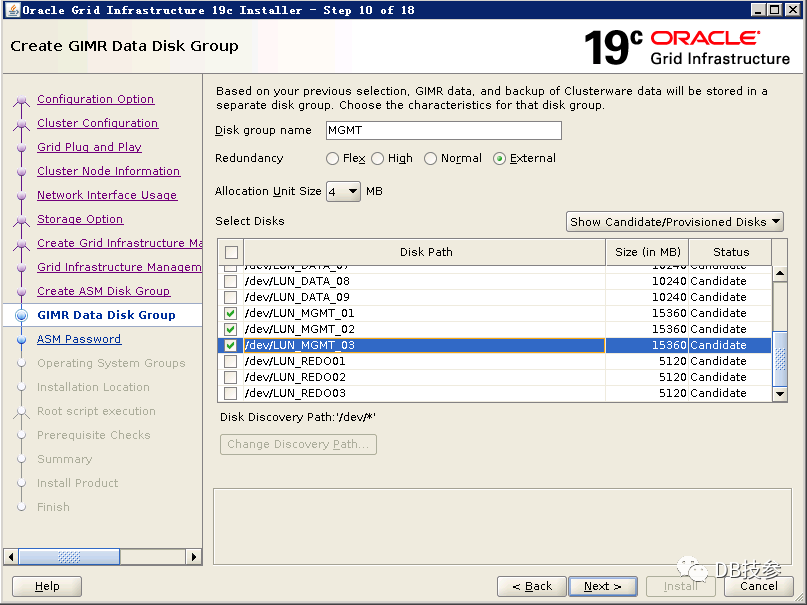Viewport: 807px width, 605px height.
Task: Click the Configuration Option step bullet icon
Action: coord(21,100)
